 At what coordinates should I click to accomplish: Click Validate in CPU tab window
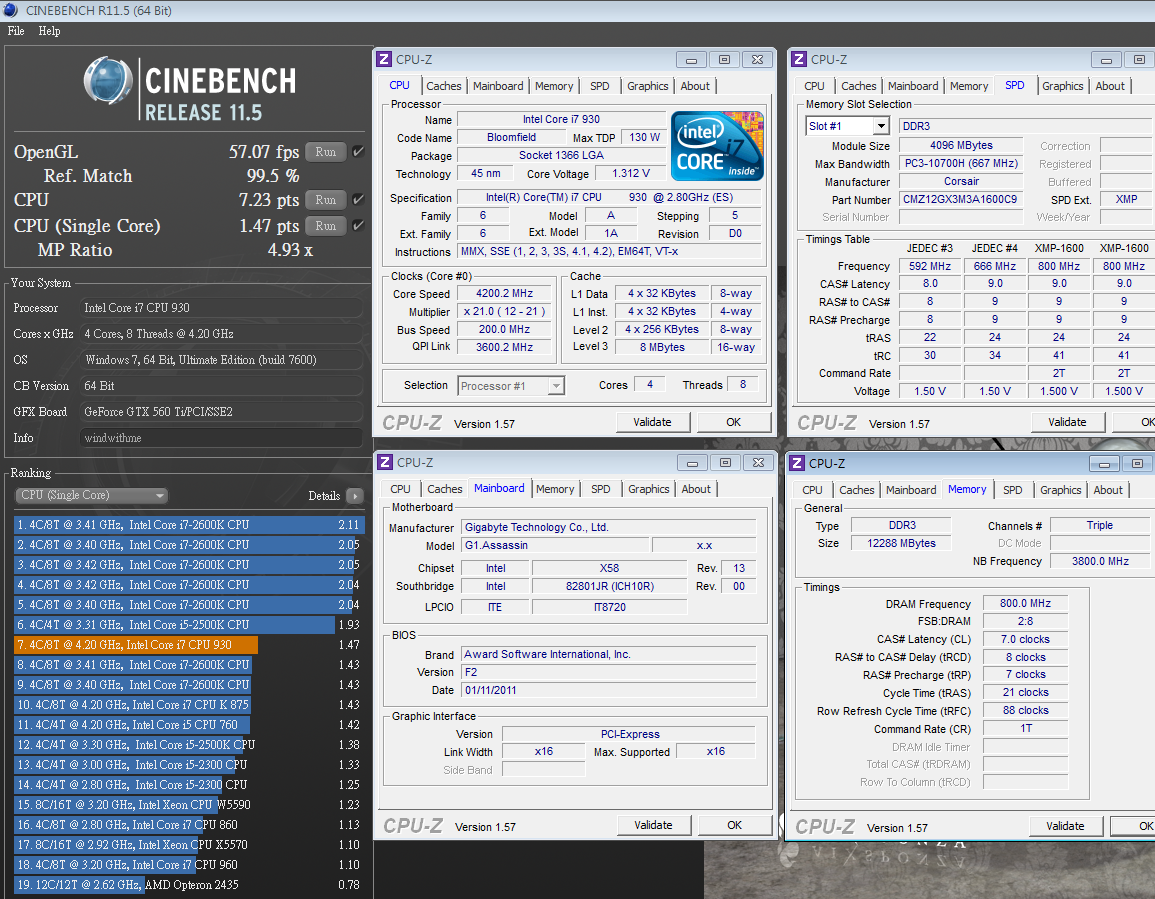pyautogui.click(x=653, y=422)
